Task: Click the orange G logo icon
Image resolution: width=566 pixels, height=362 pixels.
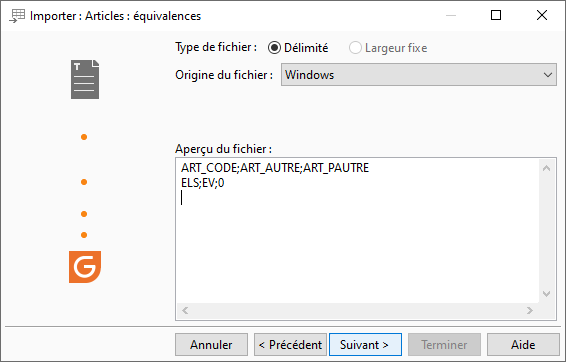Action: 85,267
